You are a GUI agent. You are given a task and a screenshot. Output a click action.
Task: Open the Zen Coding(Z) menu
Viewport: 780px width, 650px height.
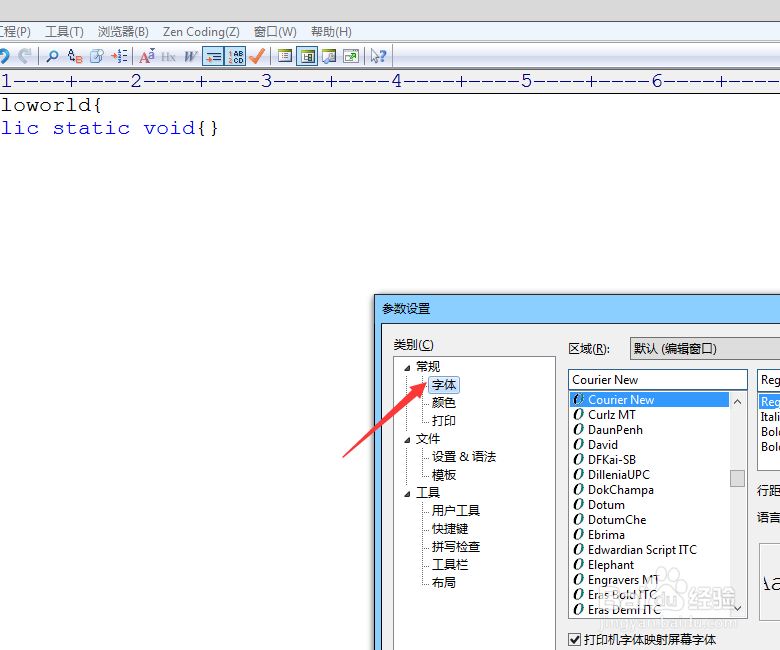tap(201, 32)
